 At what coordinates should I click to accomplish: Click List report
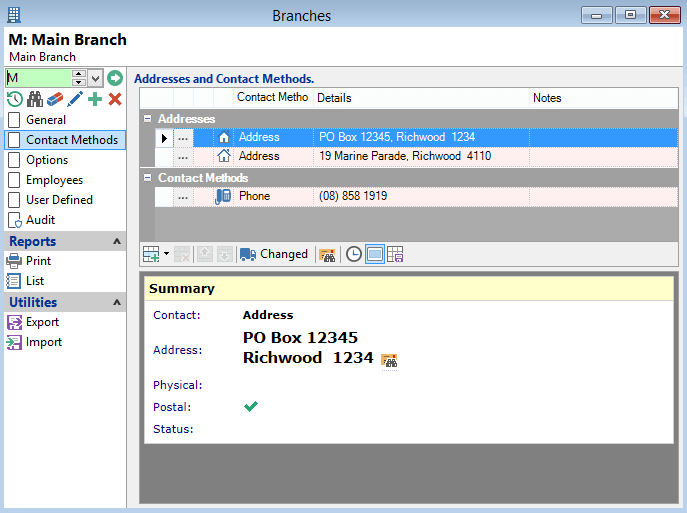[x=65, y=281]
